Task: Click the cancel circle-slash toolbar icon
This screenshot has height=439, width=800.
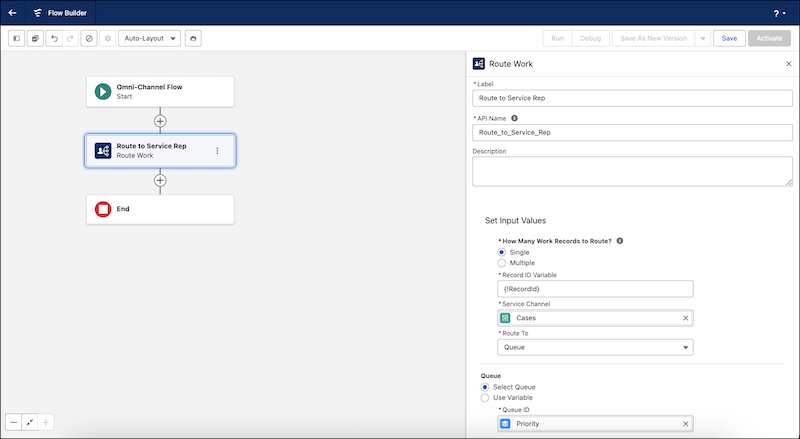Action: tap(89, 38)
